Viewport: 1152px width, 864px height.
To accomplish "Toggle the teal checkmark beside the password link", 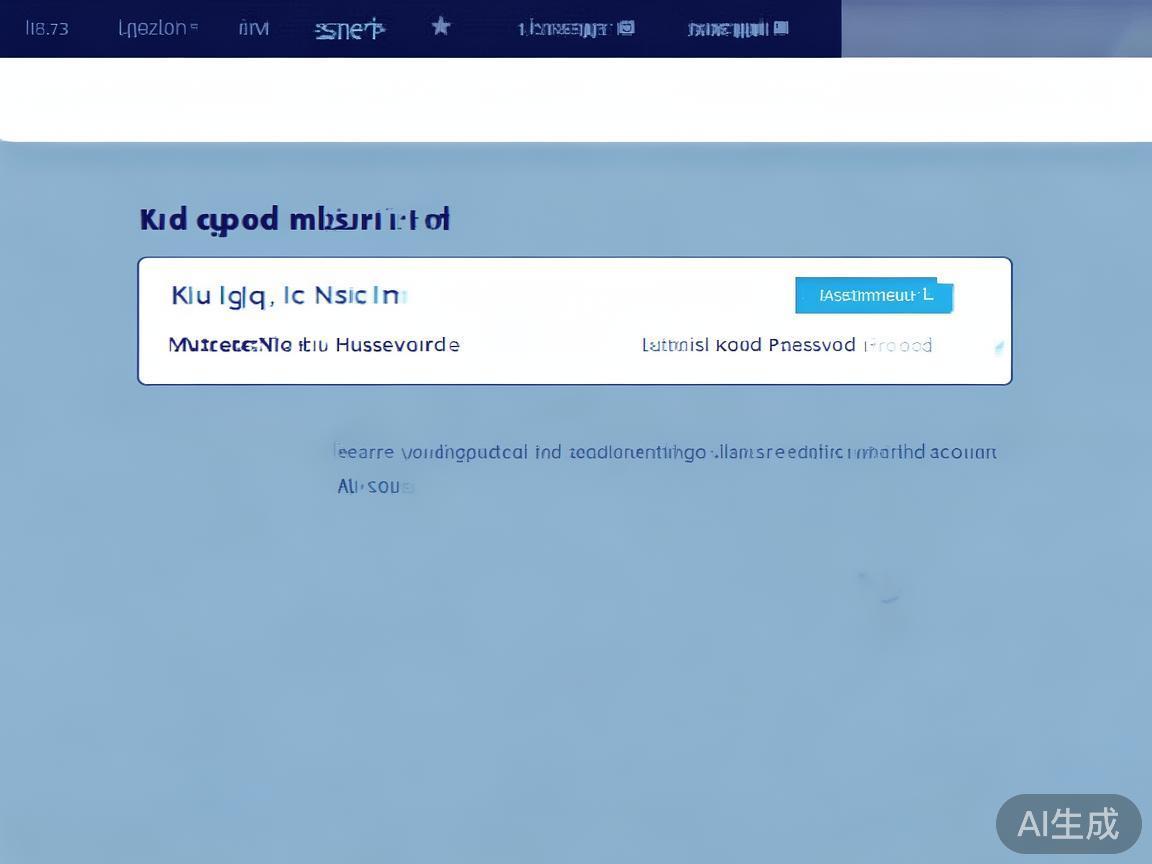I will point(998,347).
